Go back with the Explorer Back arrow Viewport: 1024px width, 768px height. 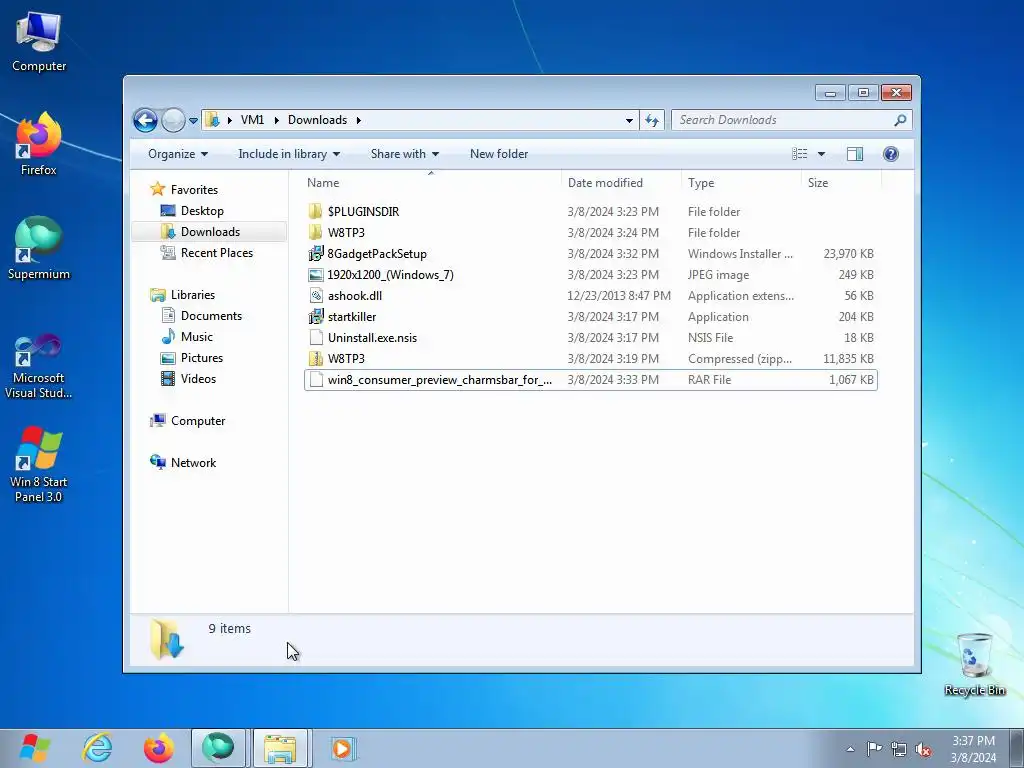145,120
